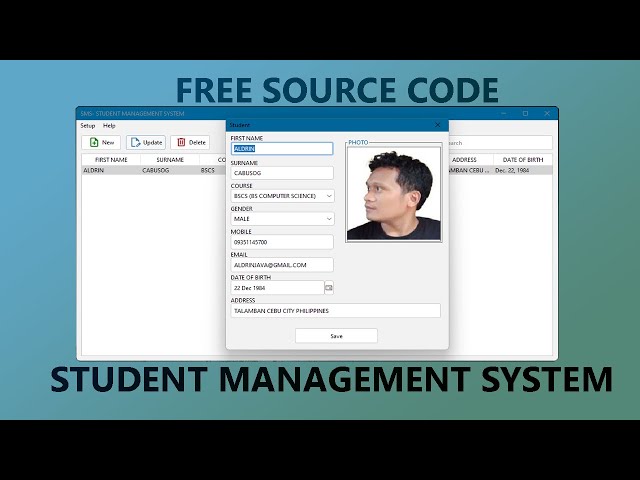
Task: Open the Setup menu
Action: (87, 126)
